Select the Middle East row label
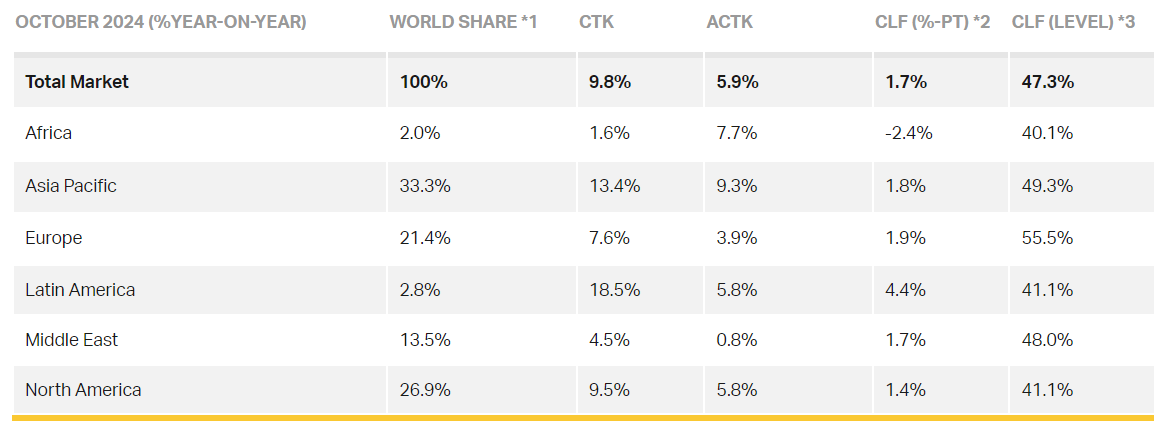Viewport: 1154px width, 427px height. [72, 340]
